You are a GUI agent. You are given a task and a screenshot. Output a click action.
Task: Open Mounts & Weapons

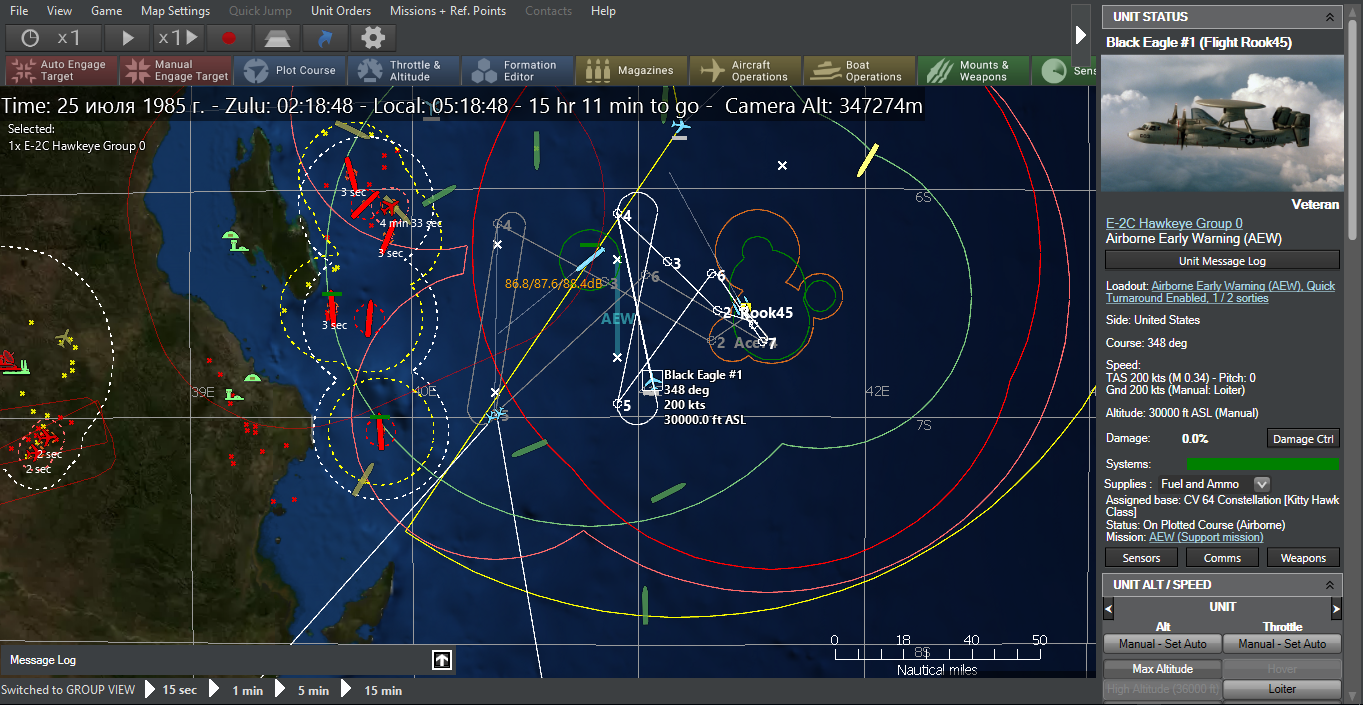tap(974, 71)
